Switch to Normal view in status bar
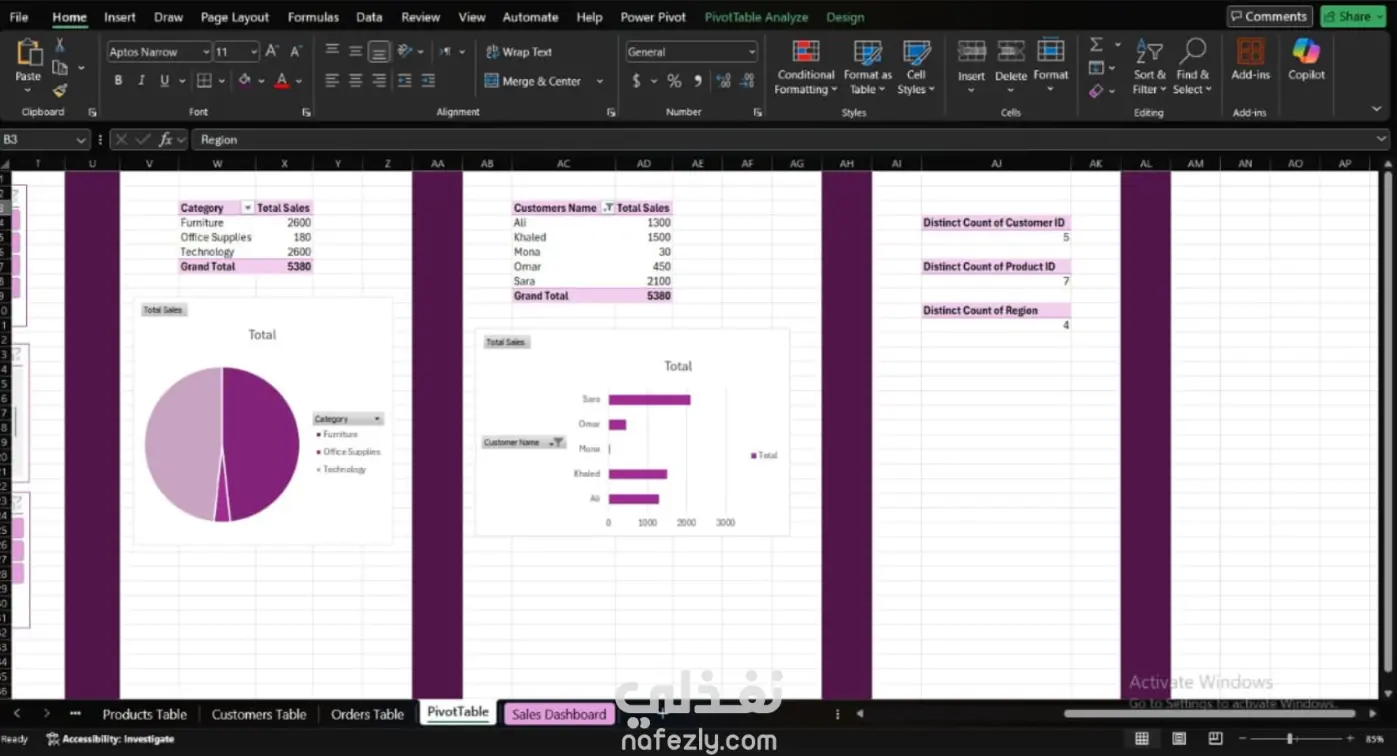This screenshot has height=756, width=1397. (x=1142, y=739)
